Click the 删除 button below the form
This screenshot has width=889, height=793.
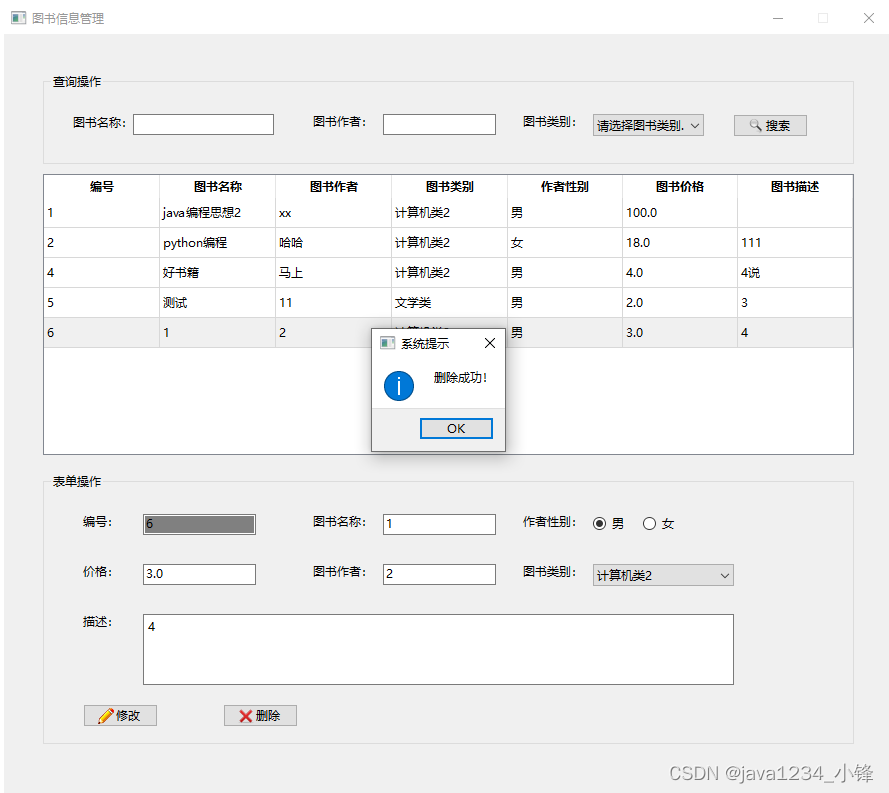[260, 715]
